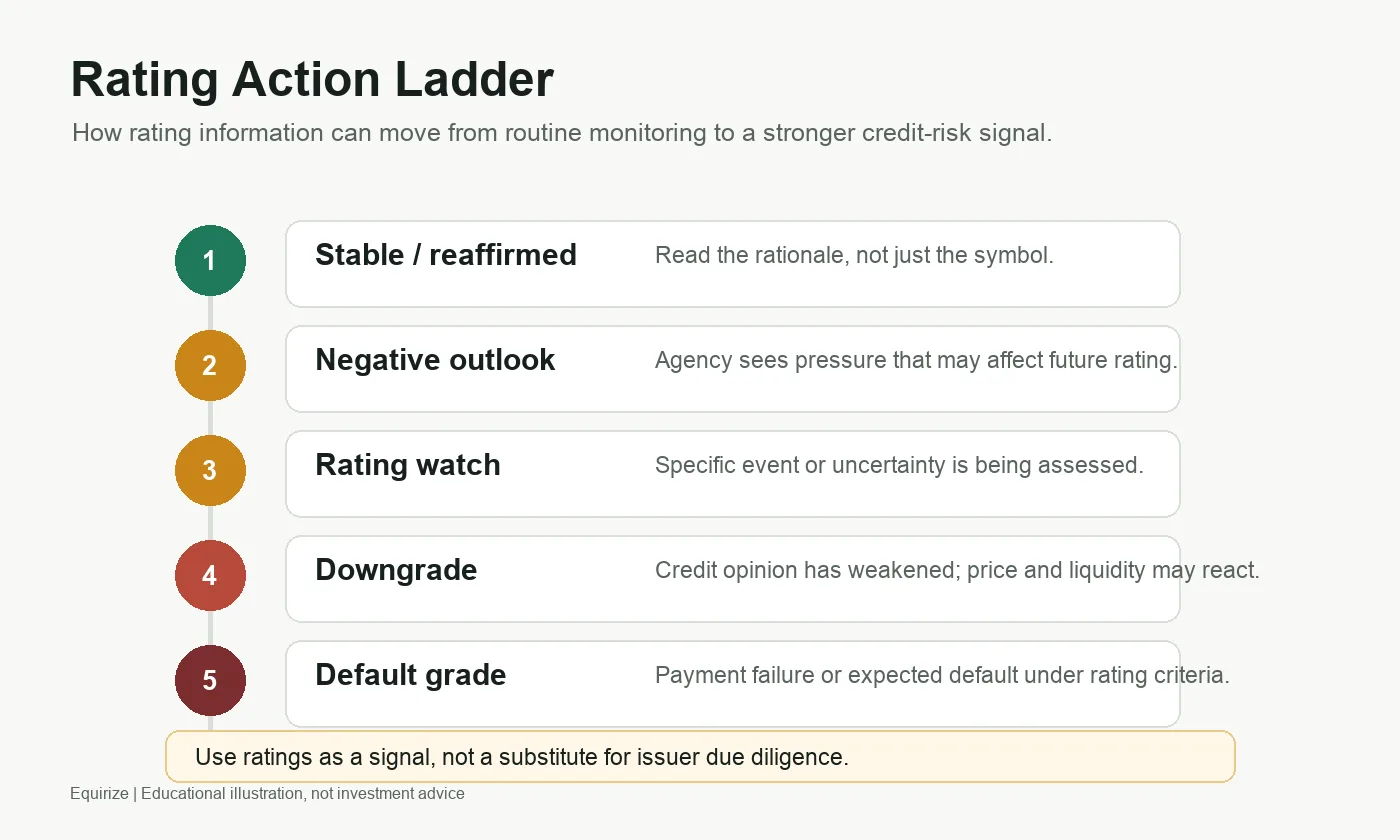Select 'Credit opinion has weakened' description
This screenshot has width=1400, height=840.
tap(957, 570)
